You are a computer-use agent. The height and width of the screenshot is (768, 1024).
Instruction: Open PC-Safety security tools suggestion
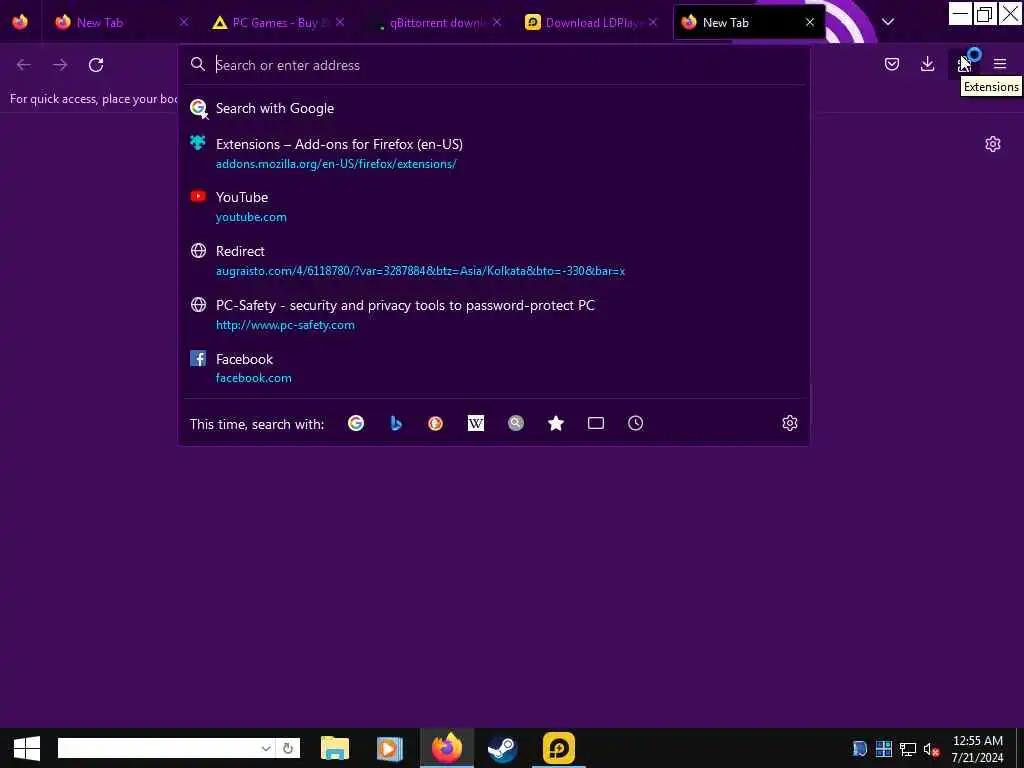tap(494, 315)
